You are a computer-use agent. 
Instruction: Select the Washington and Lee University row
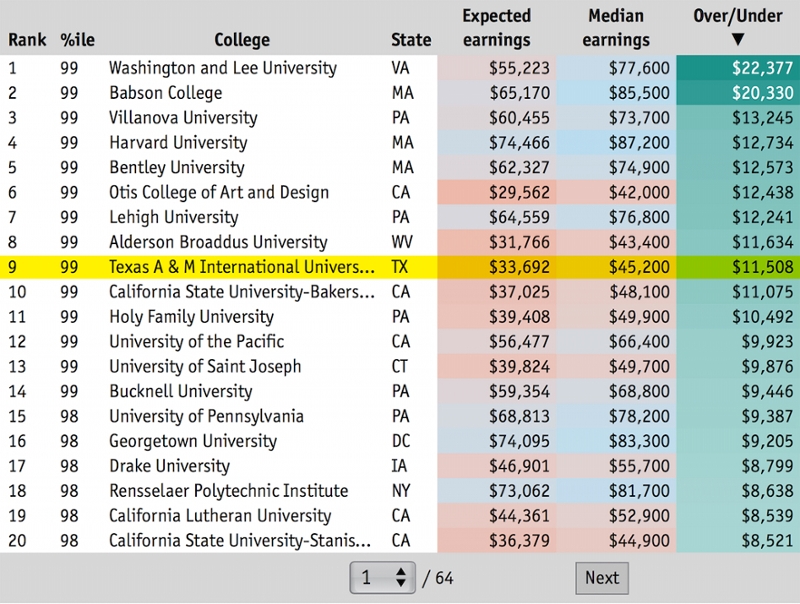pyautogui.click(x=223, y=68)
